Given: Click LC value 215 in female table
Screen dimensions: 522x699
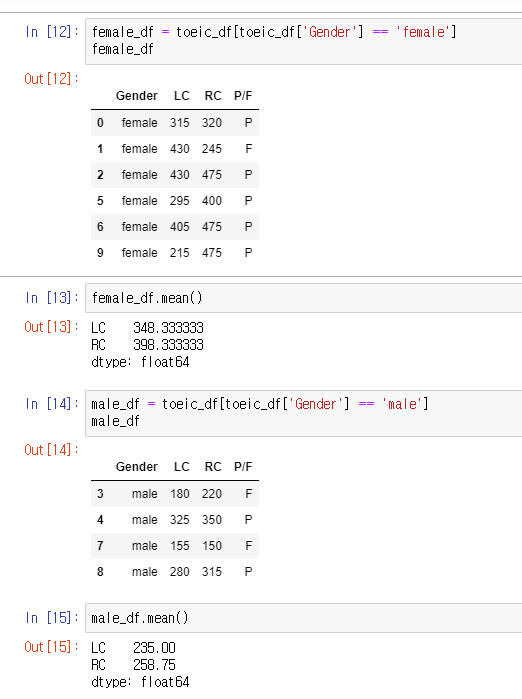Looking at the screenshot, I should coord(180,253).
